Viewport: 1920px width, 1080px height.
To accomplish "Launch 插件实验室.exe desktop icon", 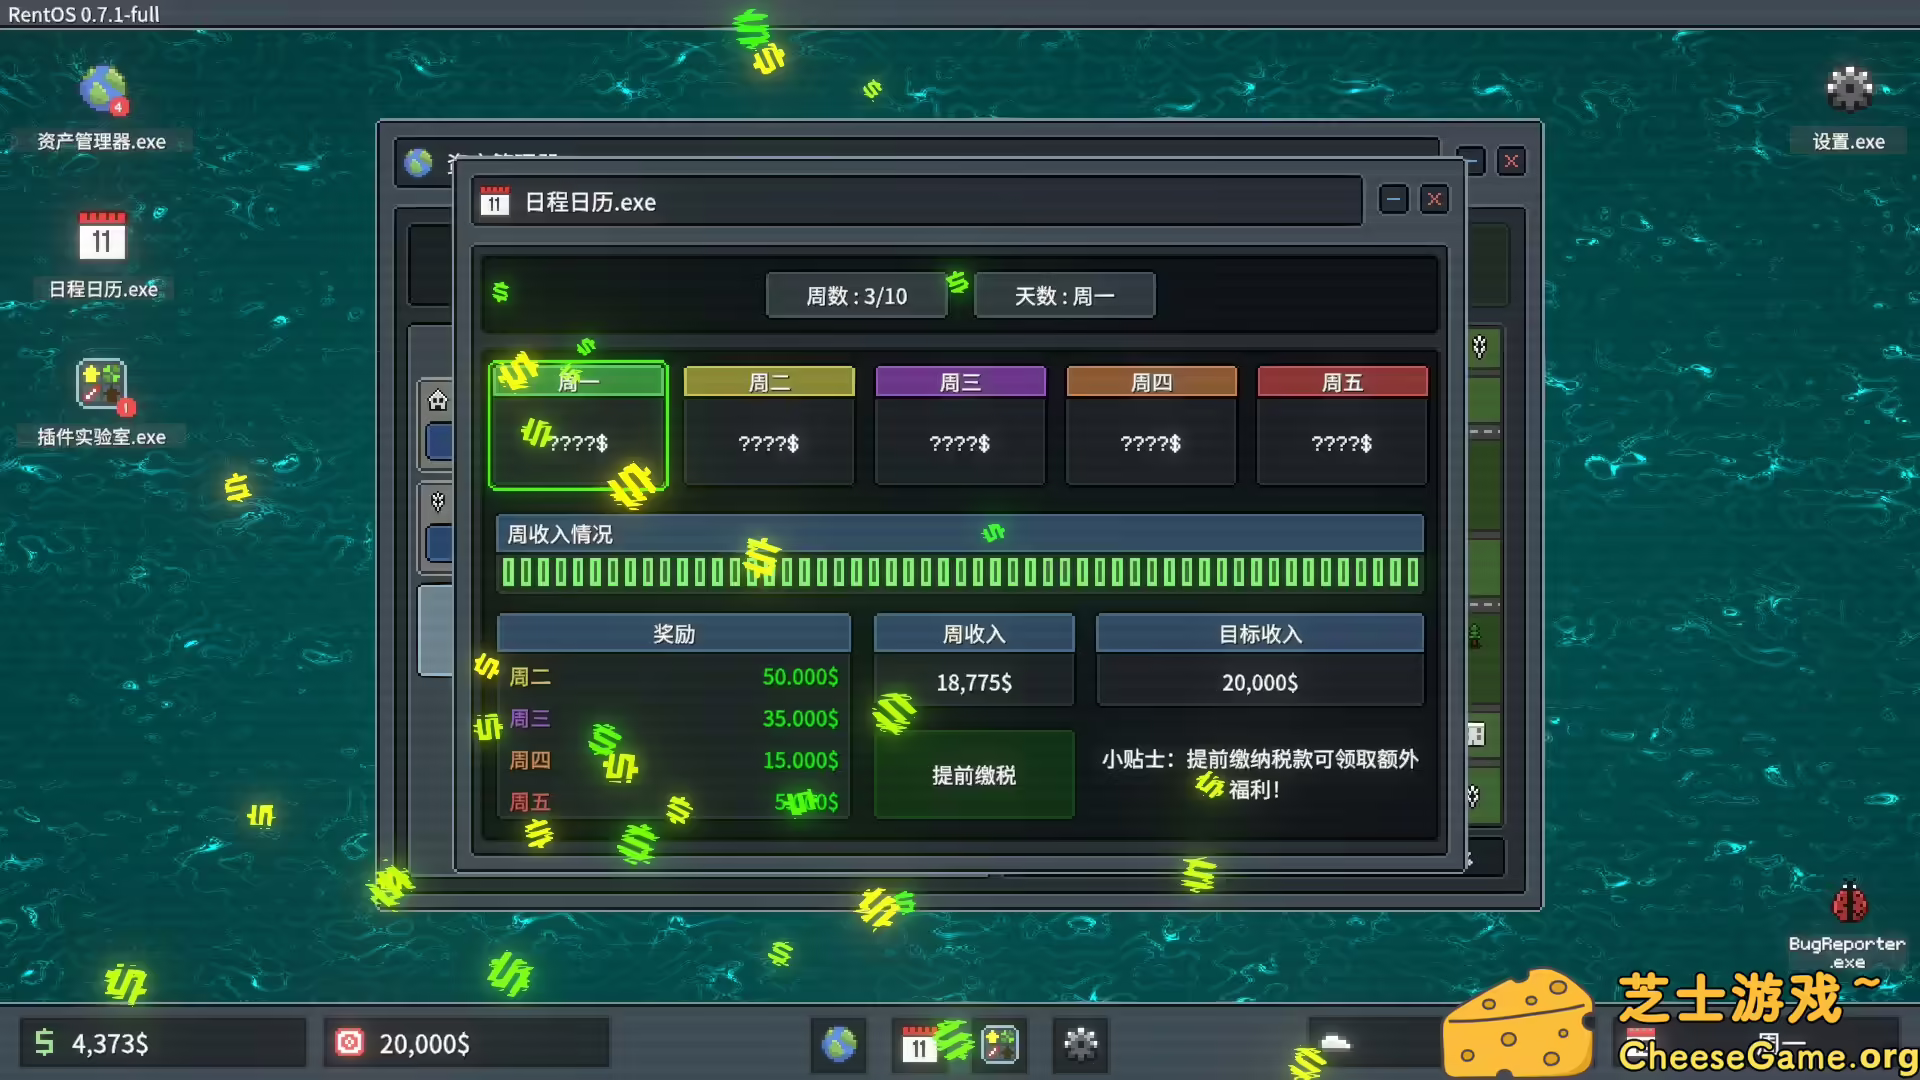I will pos(102,385).
